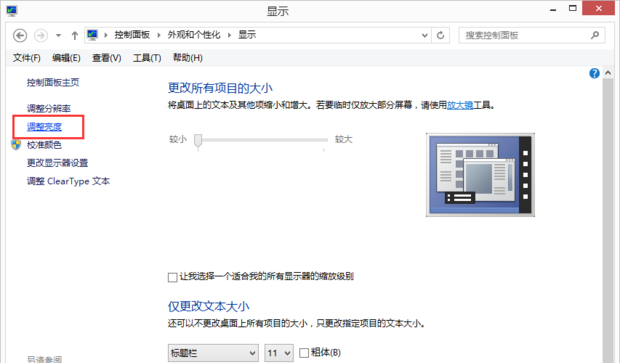Focus the 搜索控制面板 search box
The image size is (620, 363).
531,35
